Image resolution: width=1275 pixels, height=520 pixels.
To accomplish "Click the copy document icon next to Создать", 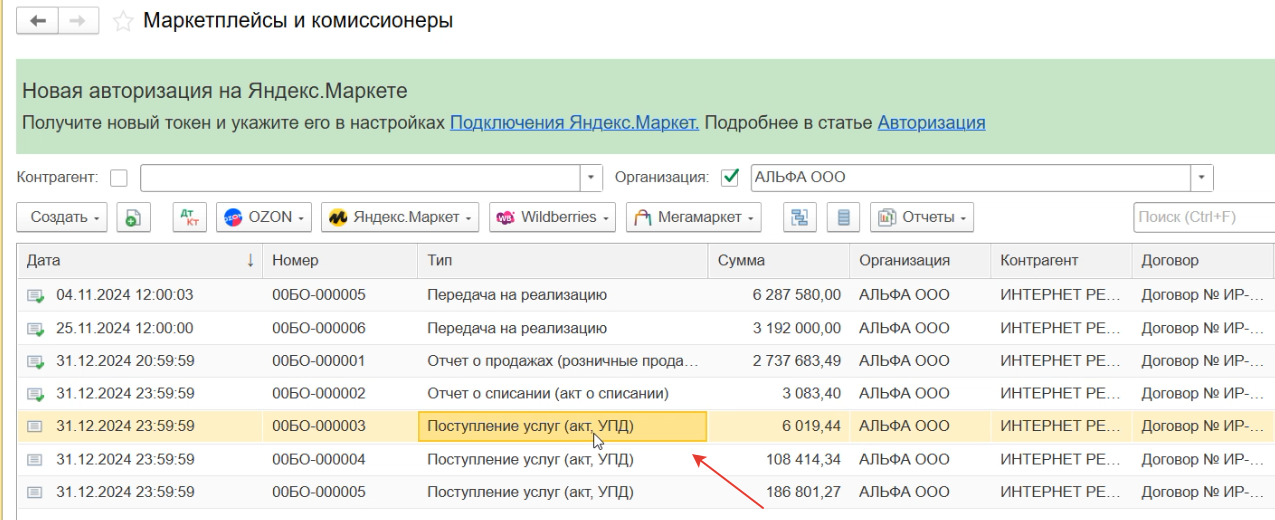I will tap(133, 217).
